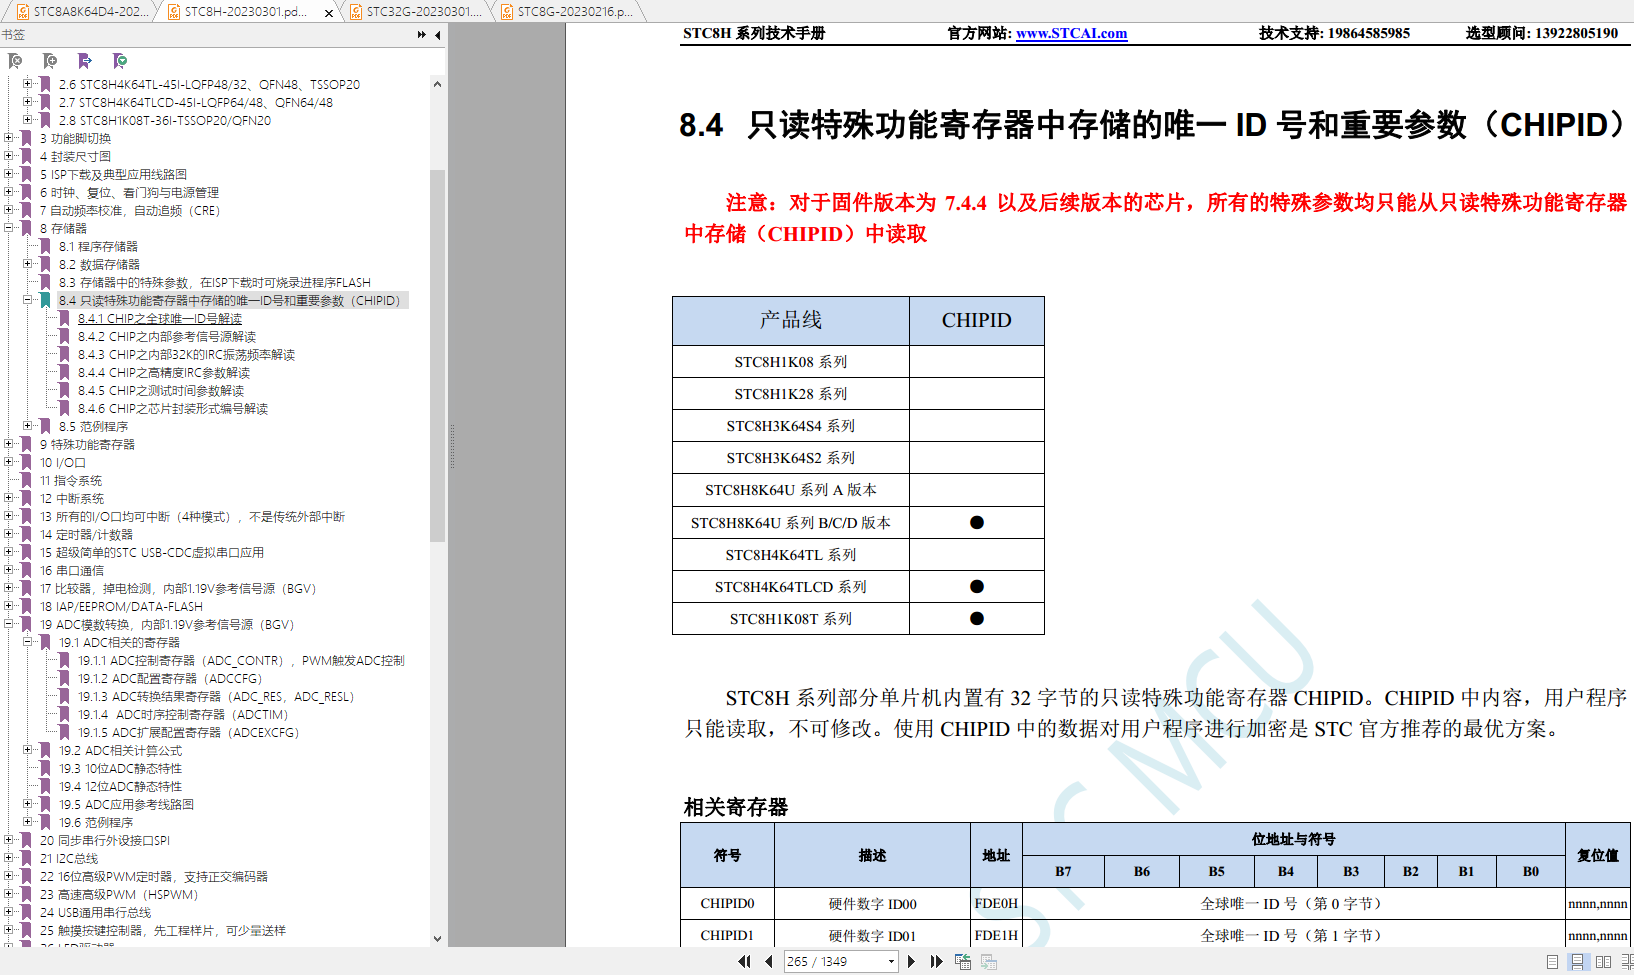
Task: Click the previous view icon in status bar
Action: click(x=963, y=961)
